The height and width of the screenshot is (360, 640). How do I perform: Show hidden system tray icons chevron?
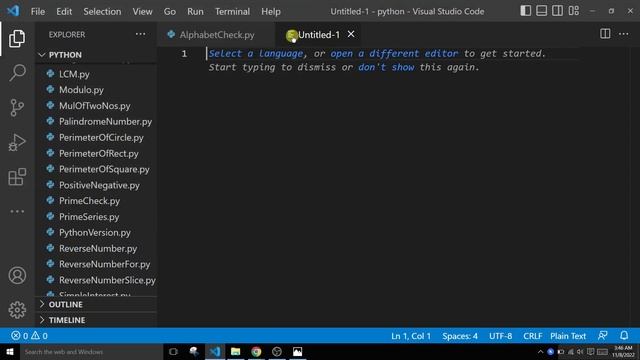(x=540, y=352)
